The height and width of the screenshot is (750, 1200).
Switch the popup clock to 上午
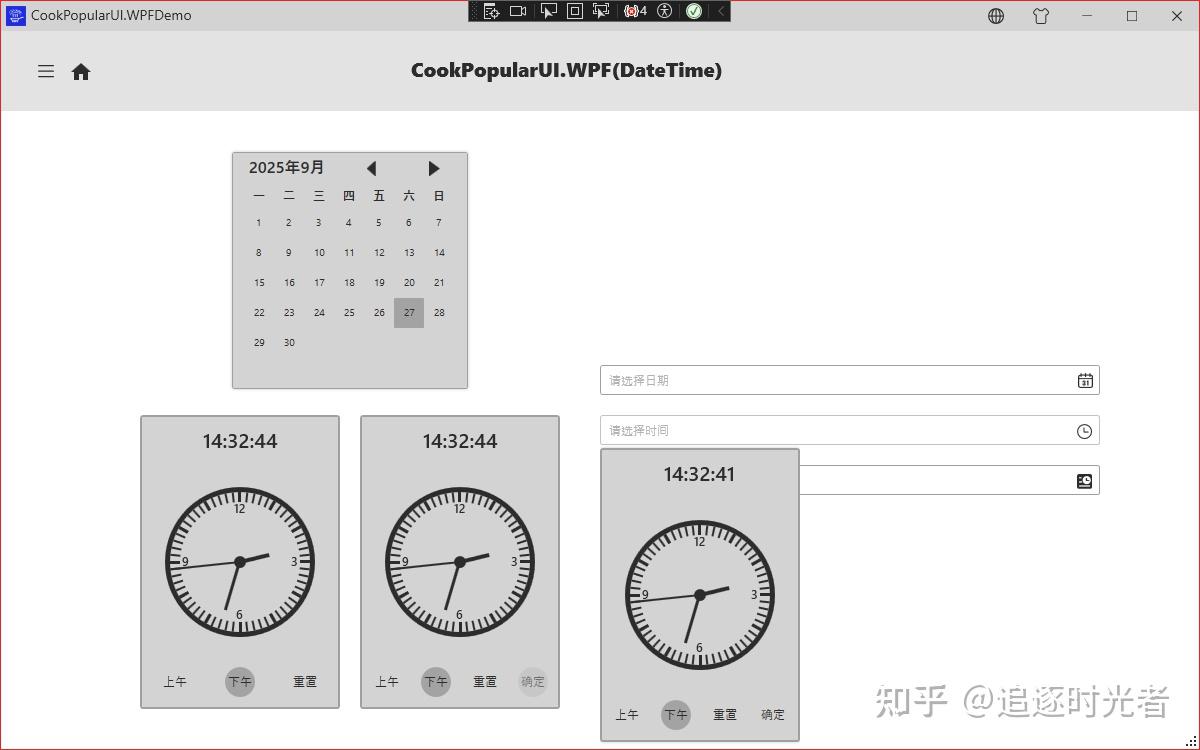click(627, 714)
